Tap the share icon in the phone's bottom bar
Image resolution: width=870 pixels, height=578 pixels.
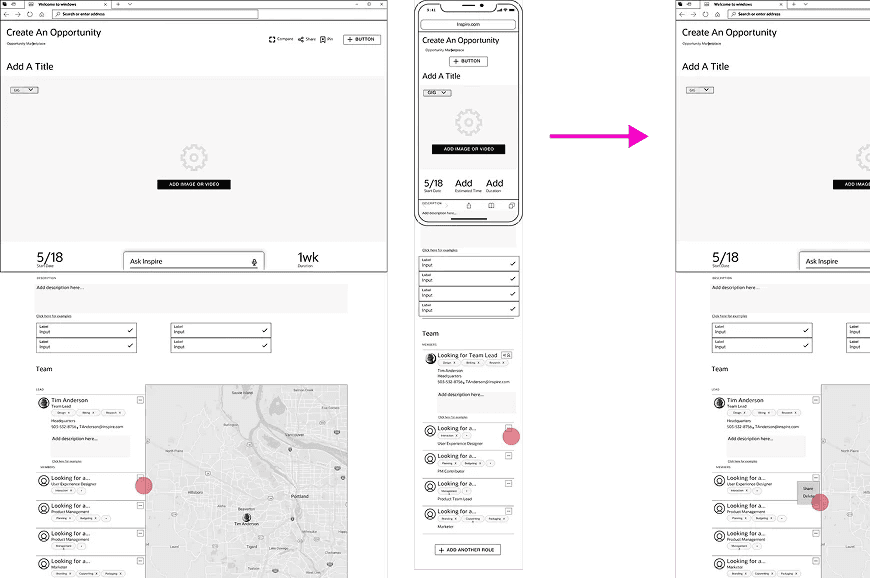tap(468, 205)
